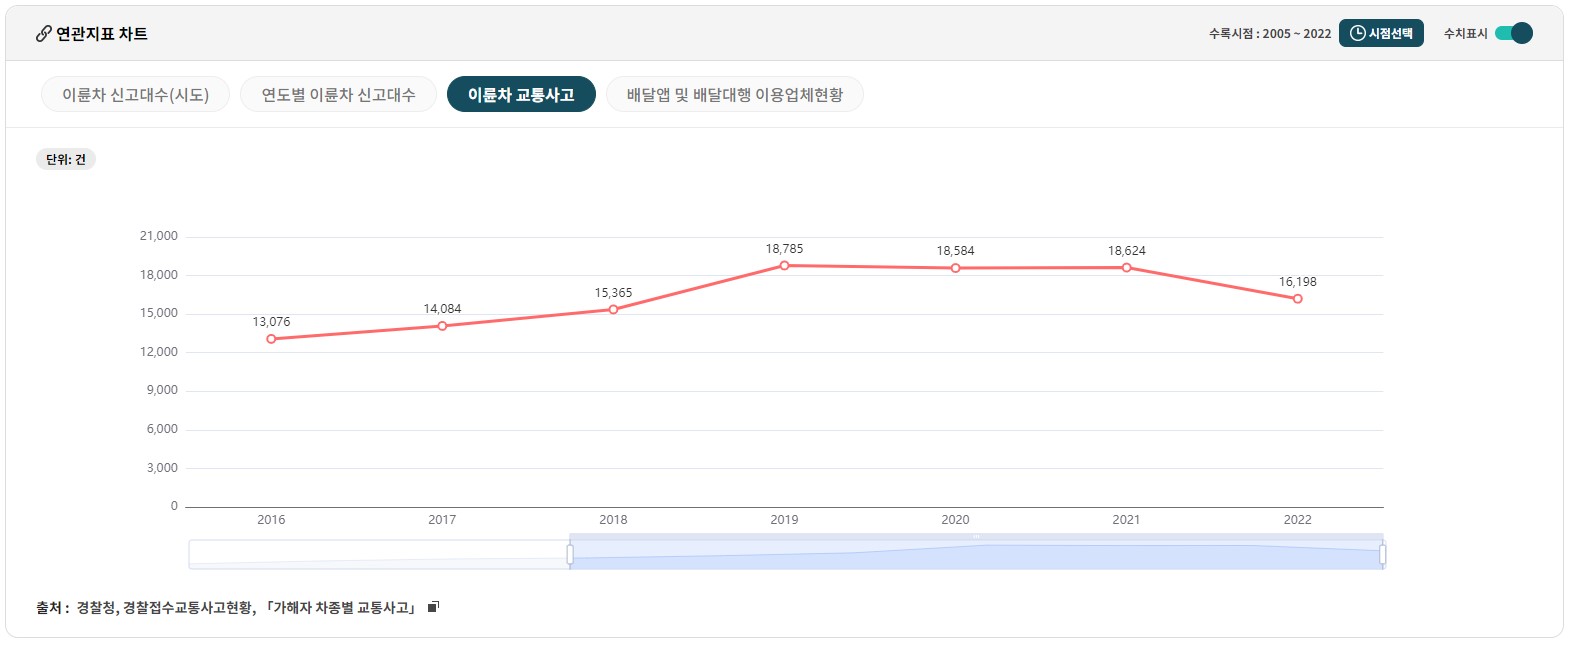
Task: Click the 2016 data point marker
Action: (271, 339)
